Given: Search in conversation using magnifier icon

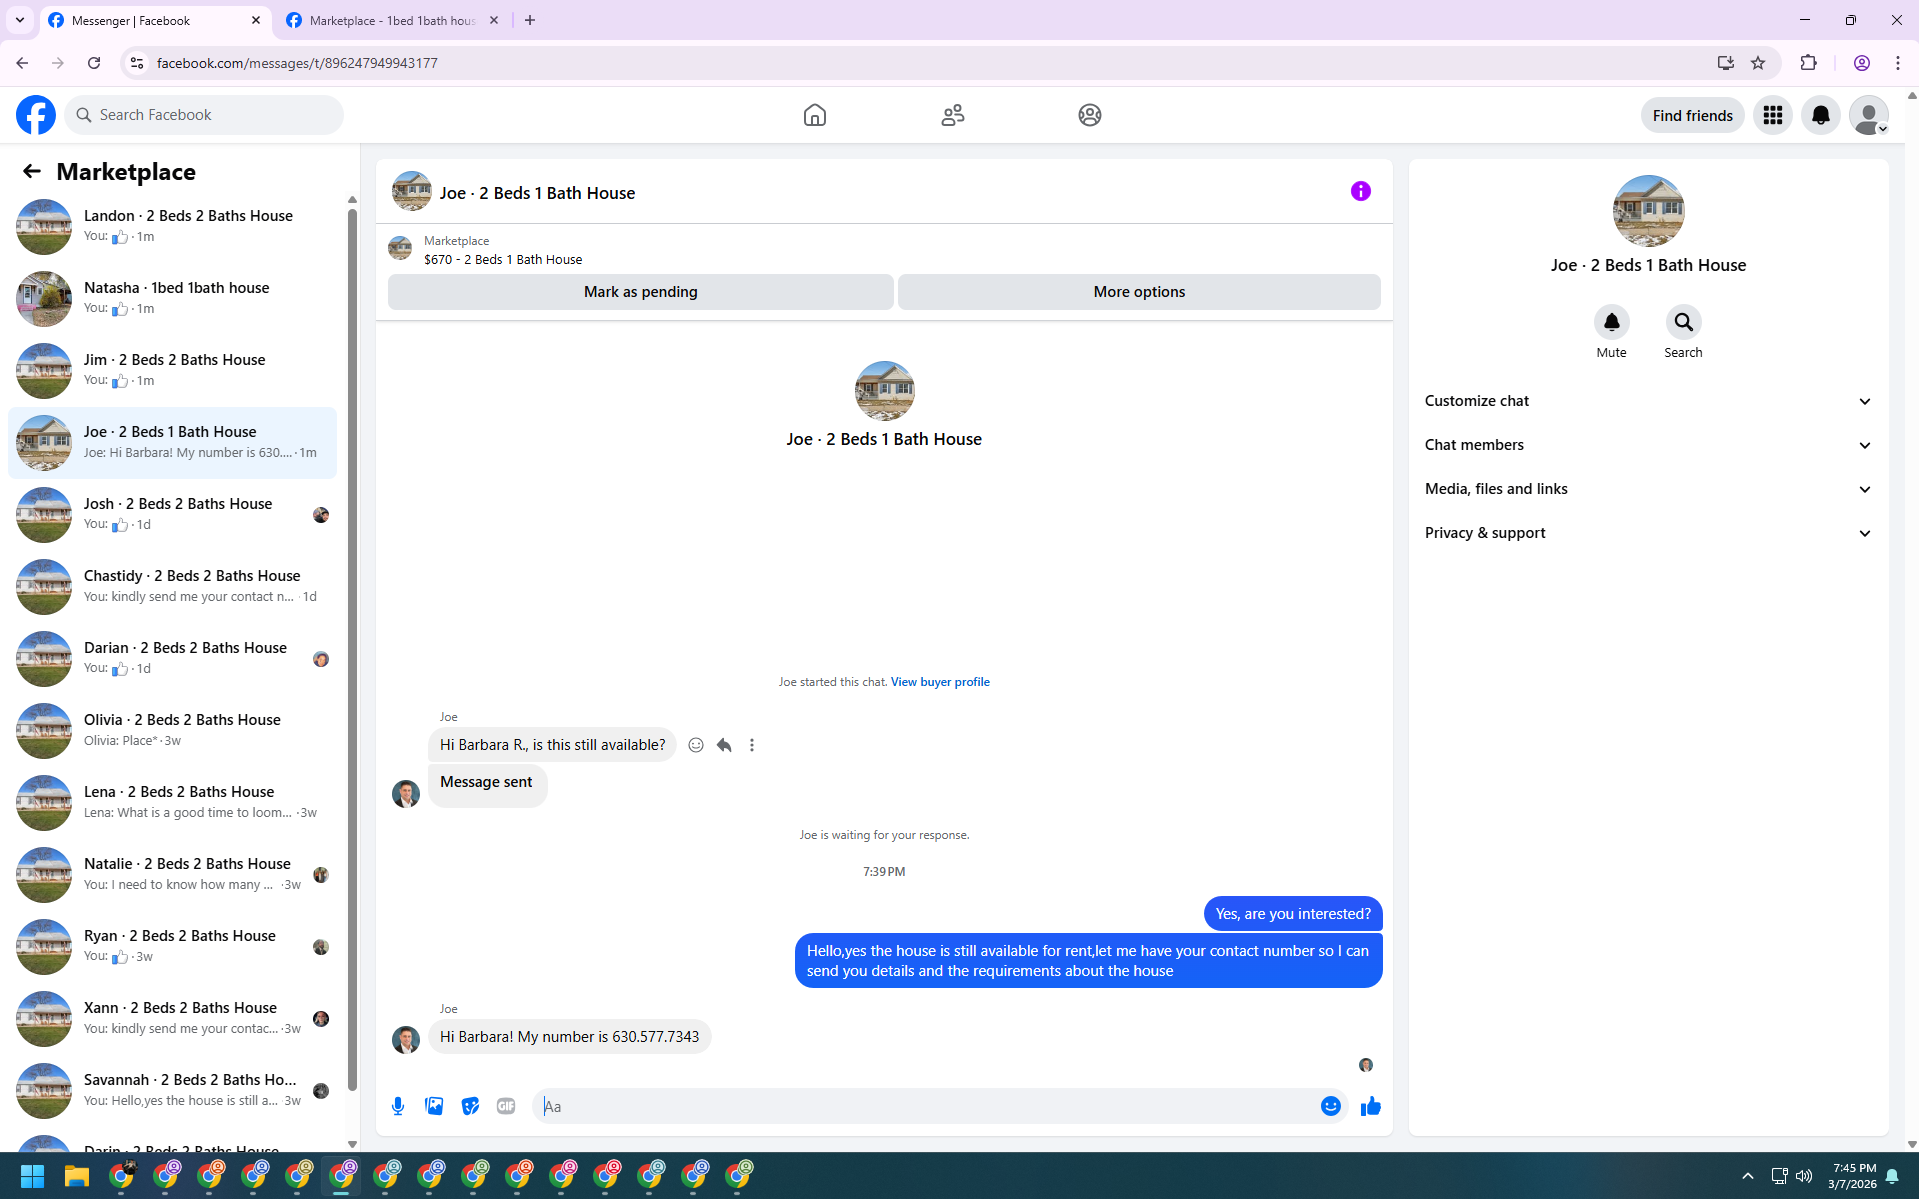Looking at the screenshot, I should click(1683, 322).
